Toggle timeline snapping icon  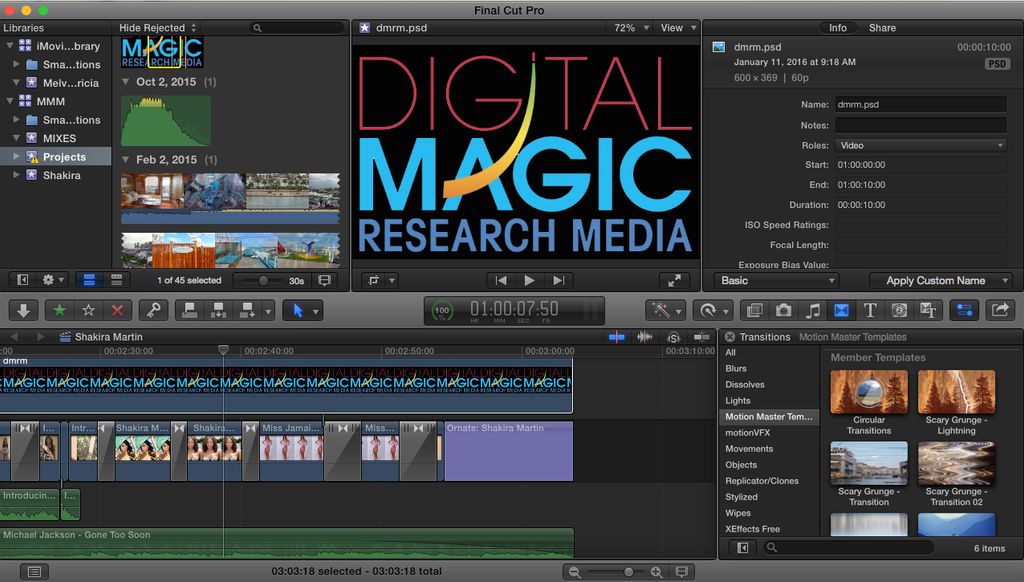pyautogui.click(x=702, y=337)
